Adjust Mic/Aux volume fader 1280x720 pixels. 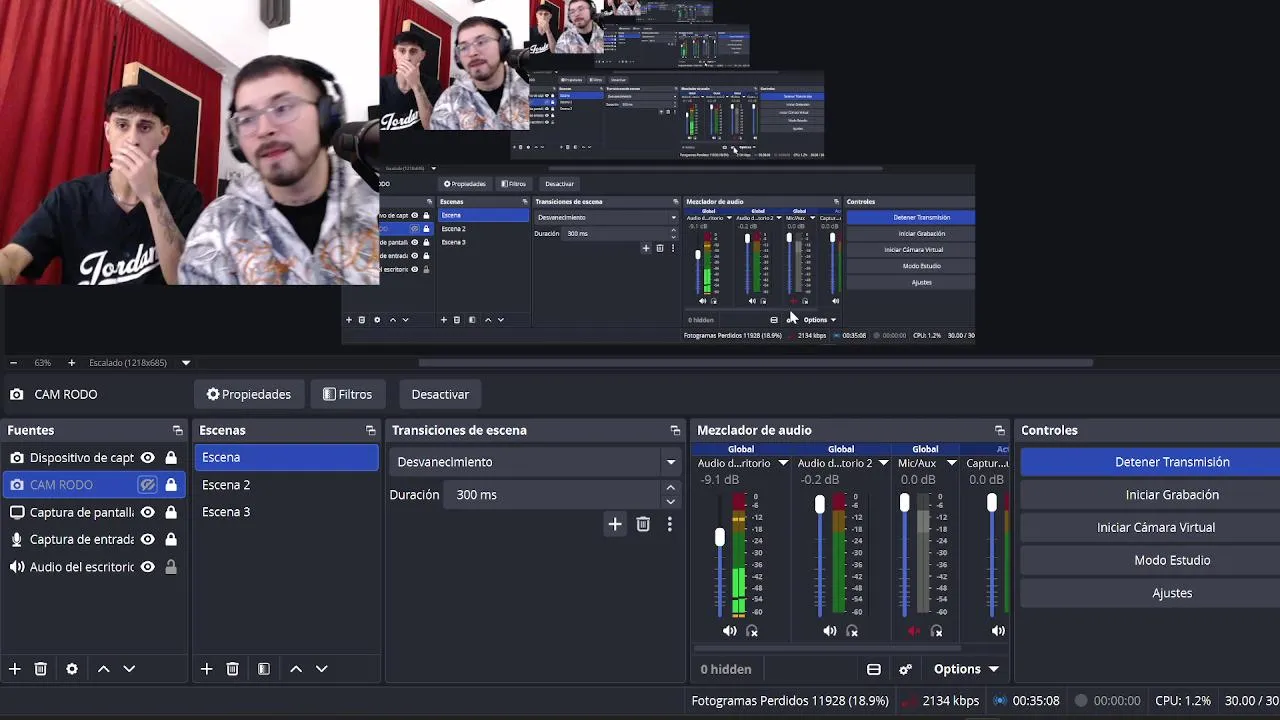pos(905,503)
